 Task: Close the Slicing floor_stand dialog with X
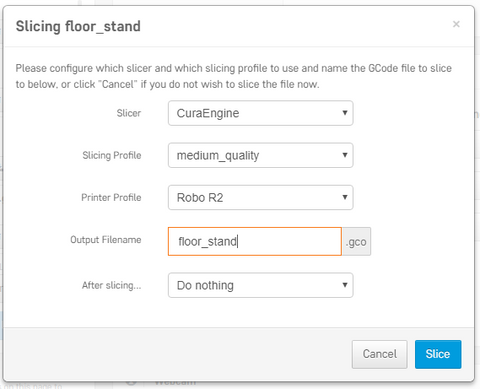click(x=456, y=24)
